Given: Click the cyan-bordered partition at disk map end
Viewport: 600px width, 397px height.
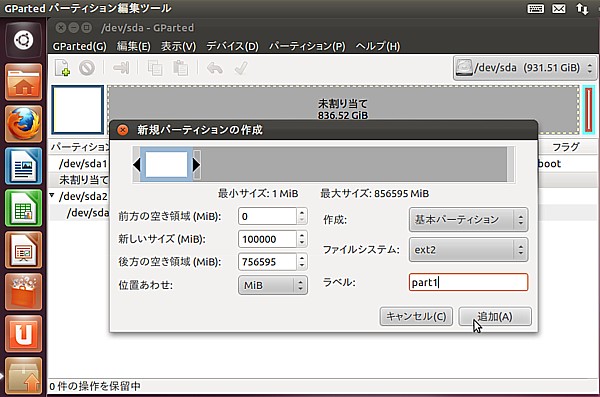Looking at the screenshot, I should tap(589, 110).
